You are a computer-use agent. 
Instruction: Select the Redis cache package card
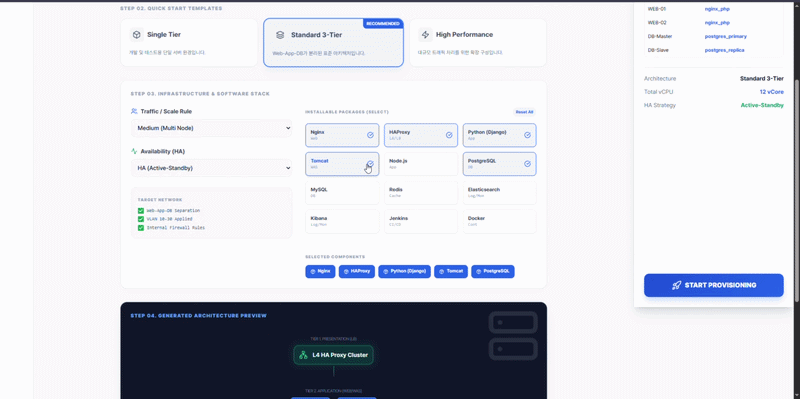tap(421, 192)
